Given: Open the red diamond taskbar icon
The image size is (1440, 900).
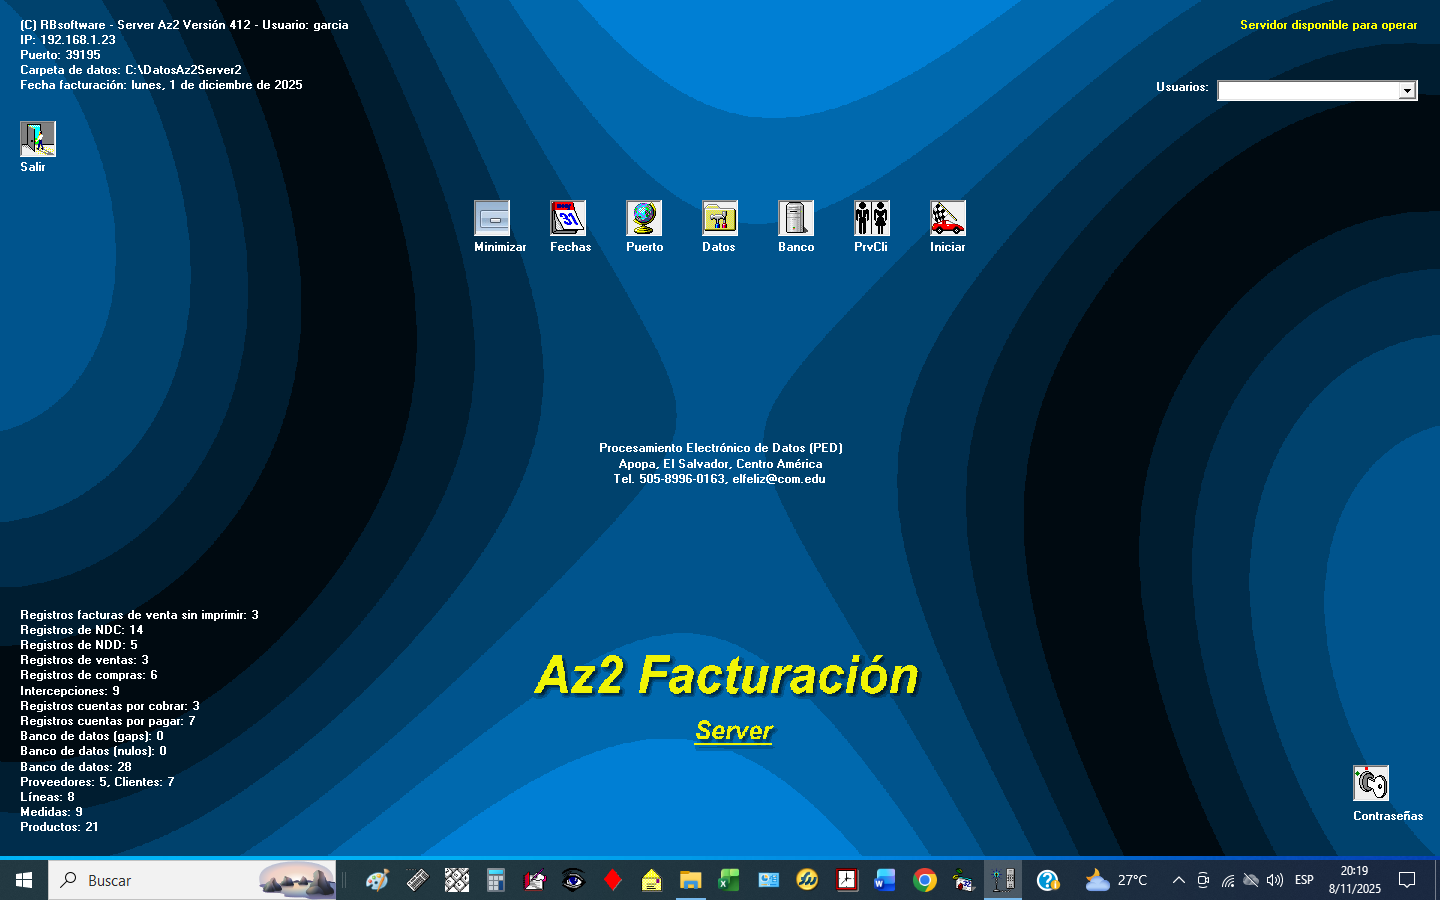Looking at the screenshot, I should coord(613,880).
